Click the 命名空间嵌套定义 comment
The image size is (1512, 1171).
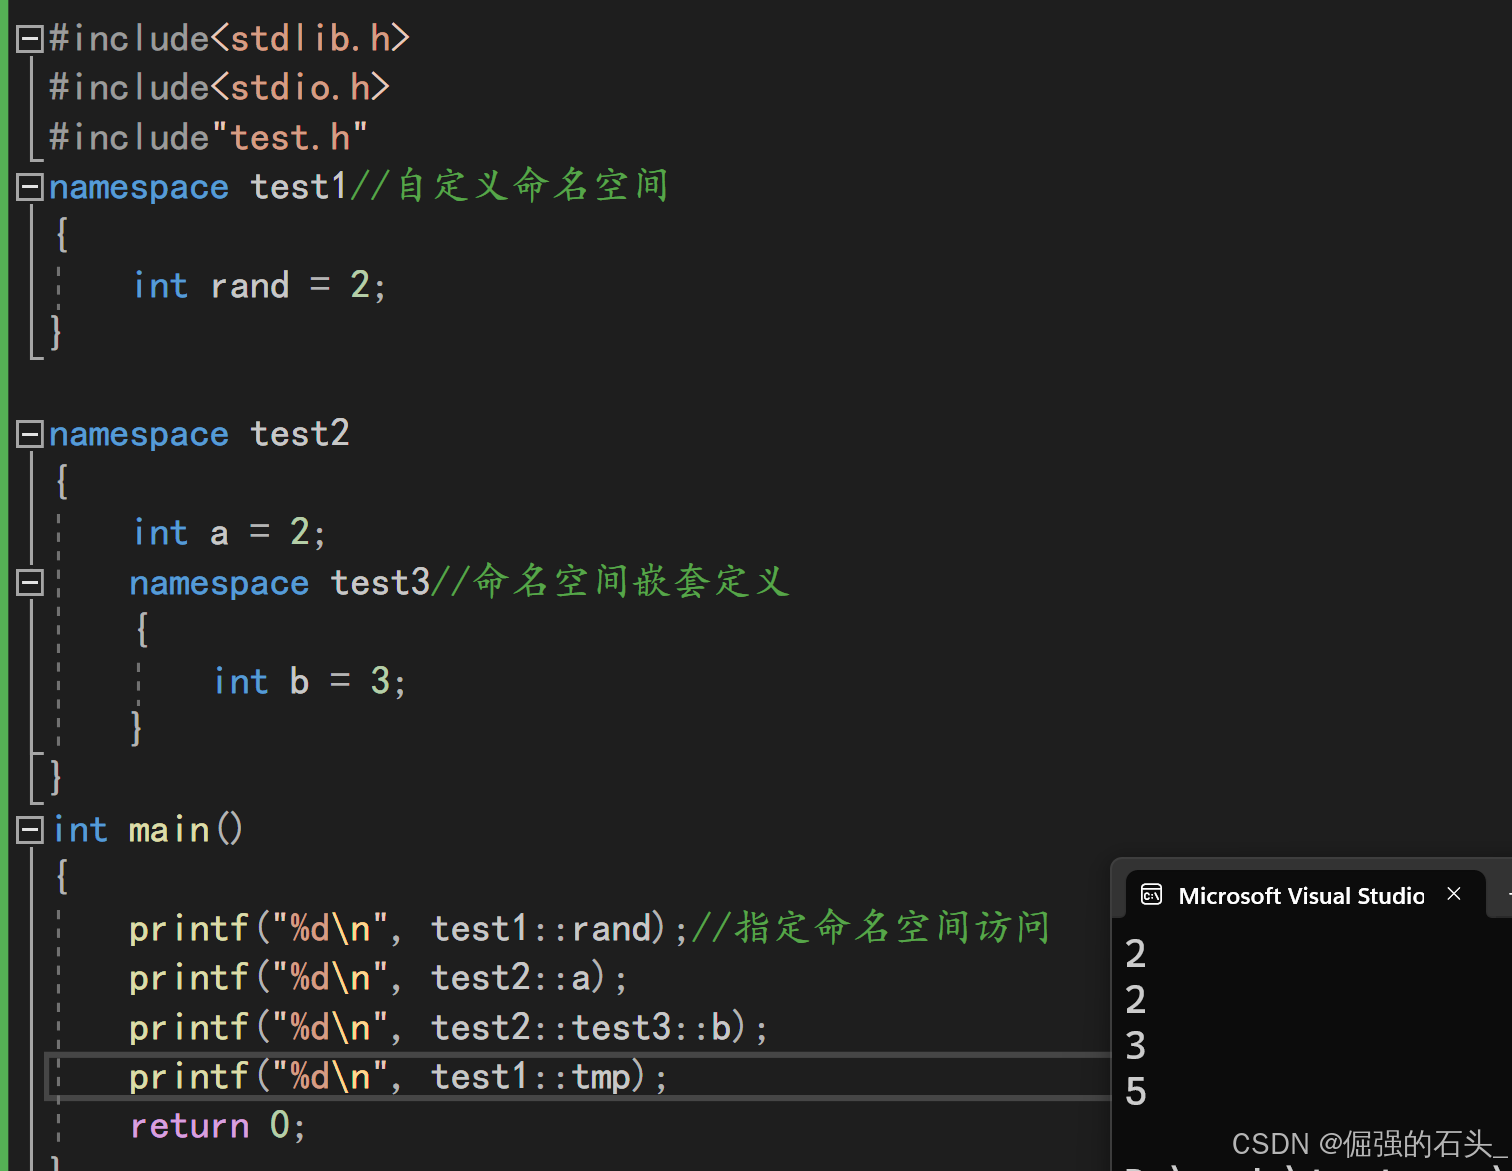tap(630, 582)
